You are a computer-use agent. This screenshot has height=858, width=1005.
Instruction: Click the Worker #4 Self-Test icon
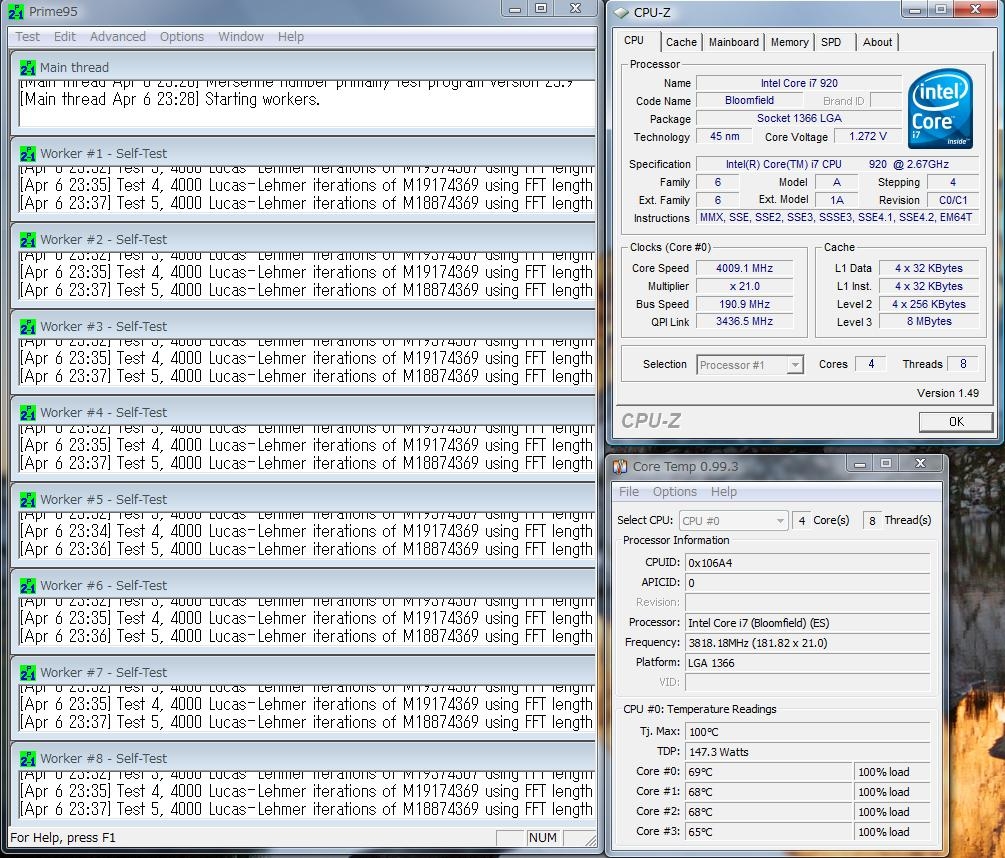click(x=28, y=413)
